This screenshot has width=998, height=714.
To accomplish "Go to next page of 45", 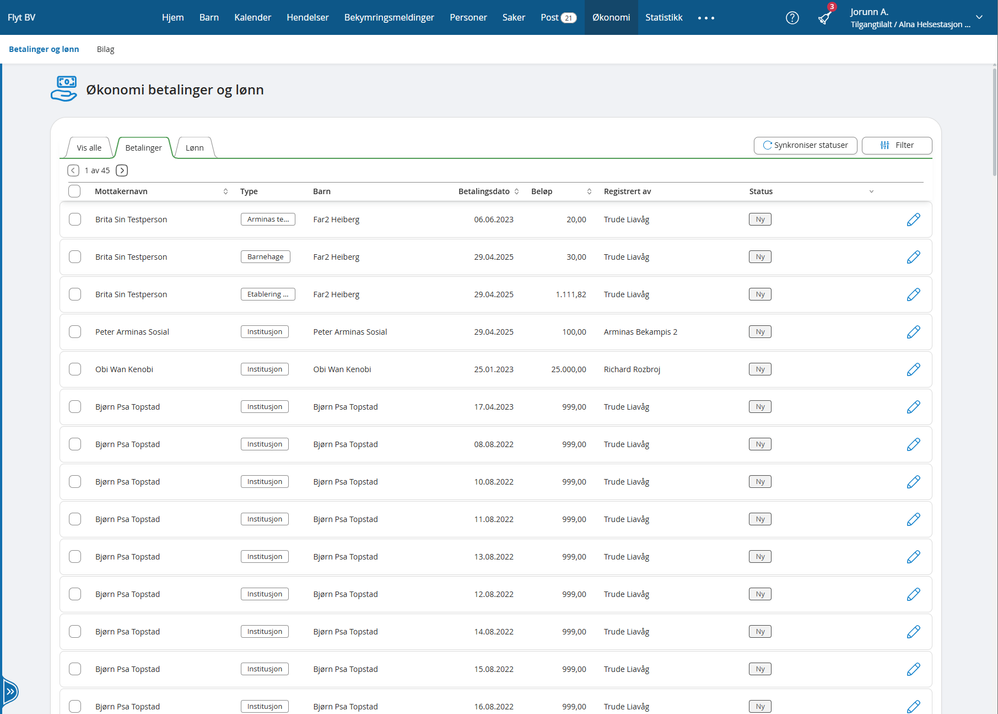I will tap(122, 171).
